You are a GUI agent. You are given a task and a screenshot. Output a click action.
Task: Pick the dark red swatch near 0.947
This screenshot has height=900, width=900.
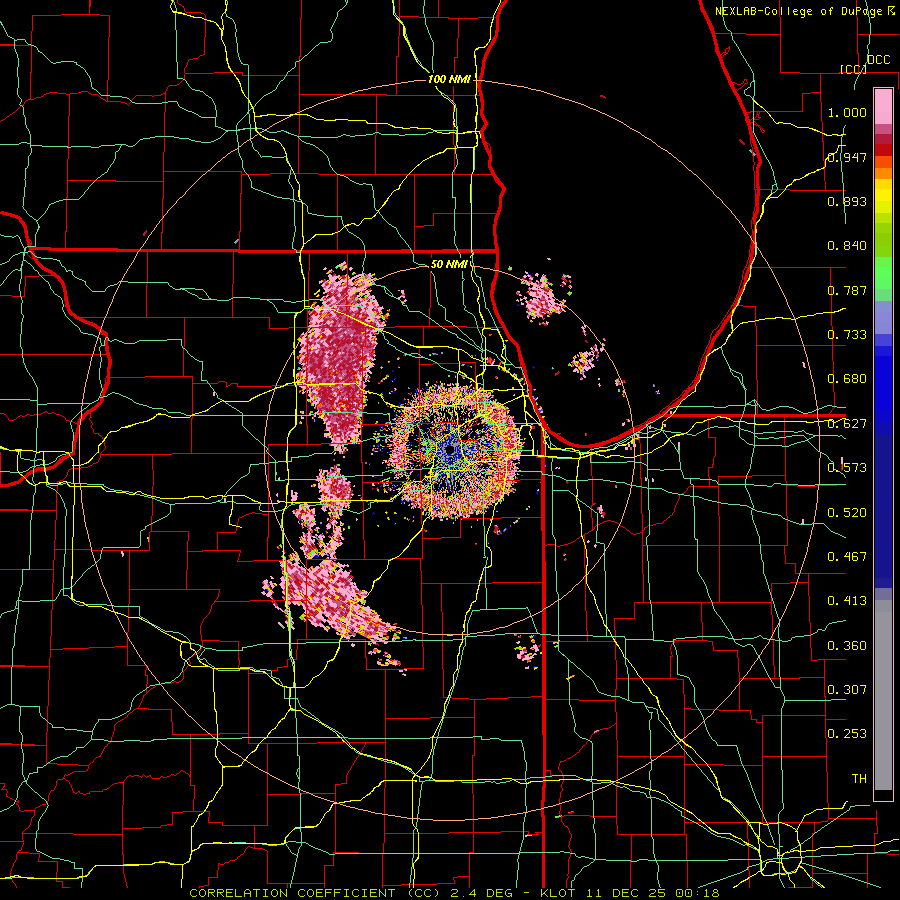[x=883, y=150]
